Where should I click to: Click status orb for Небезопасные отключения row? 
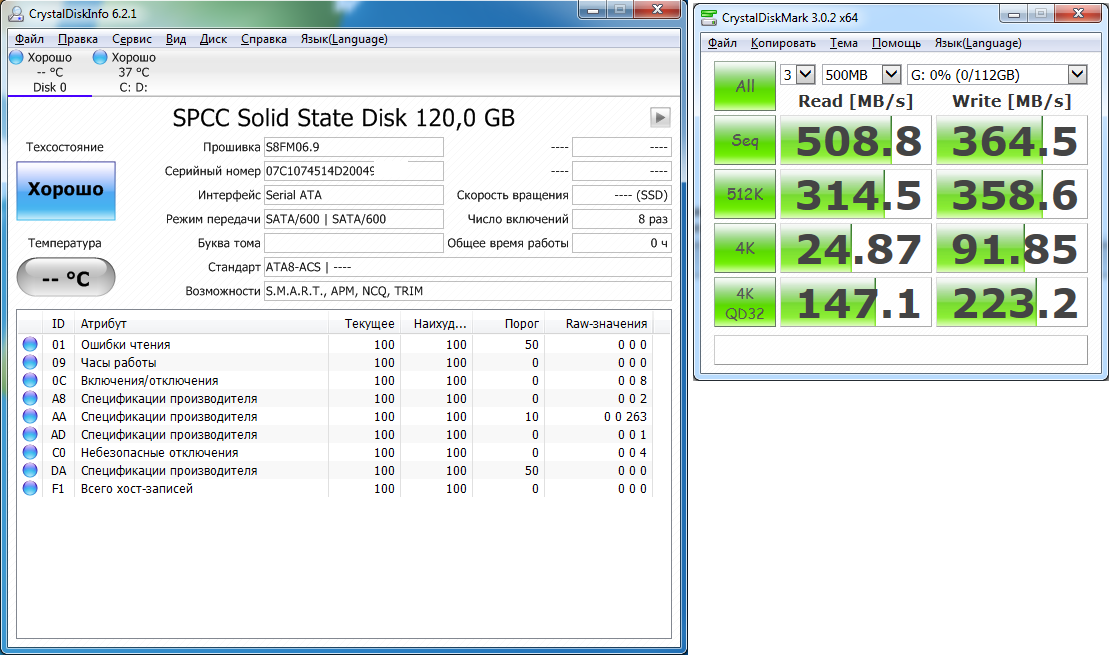(30, 453)
